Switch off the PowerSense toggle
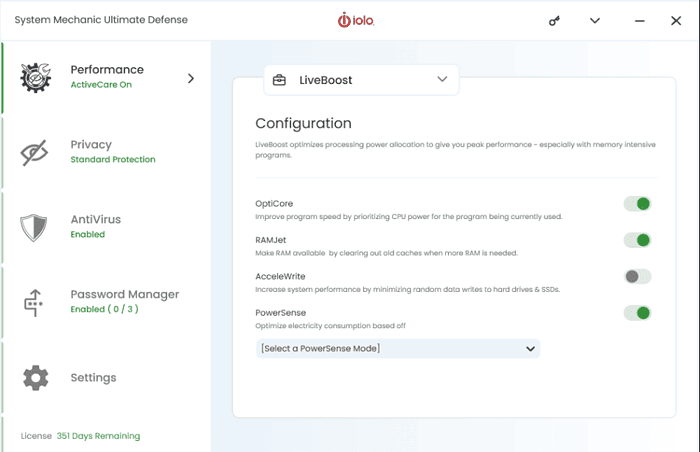 (x=637, y=313)
